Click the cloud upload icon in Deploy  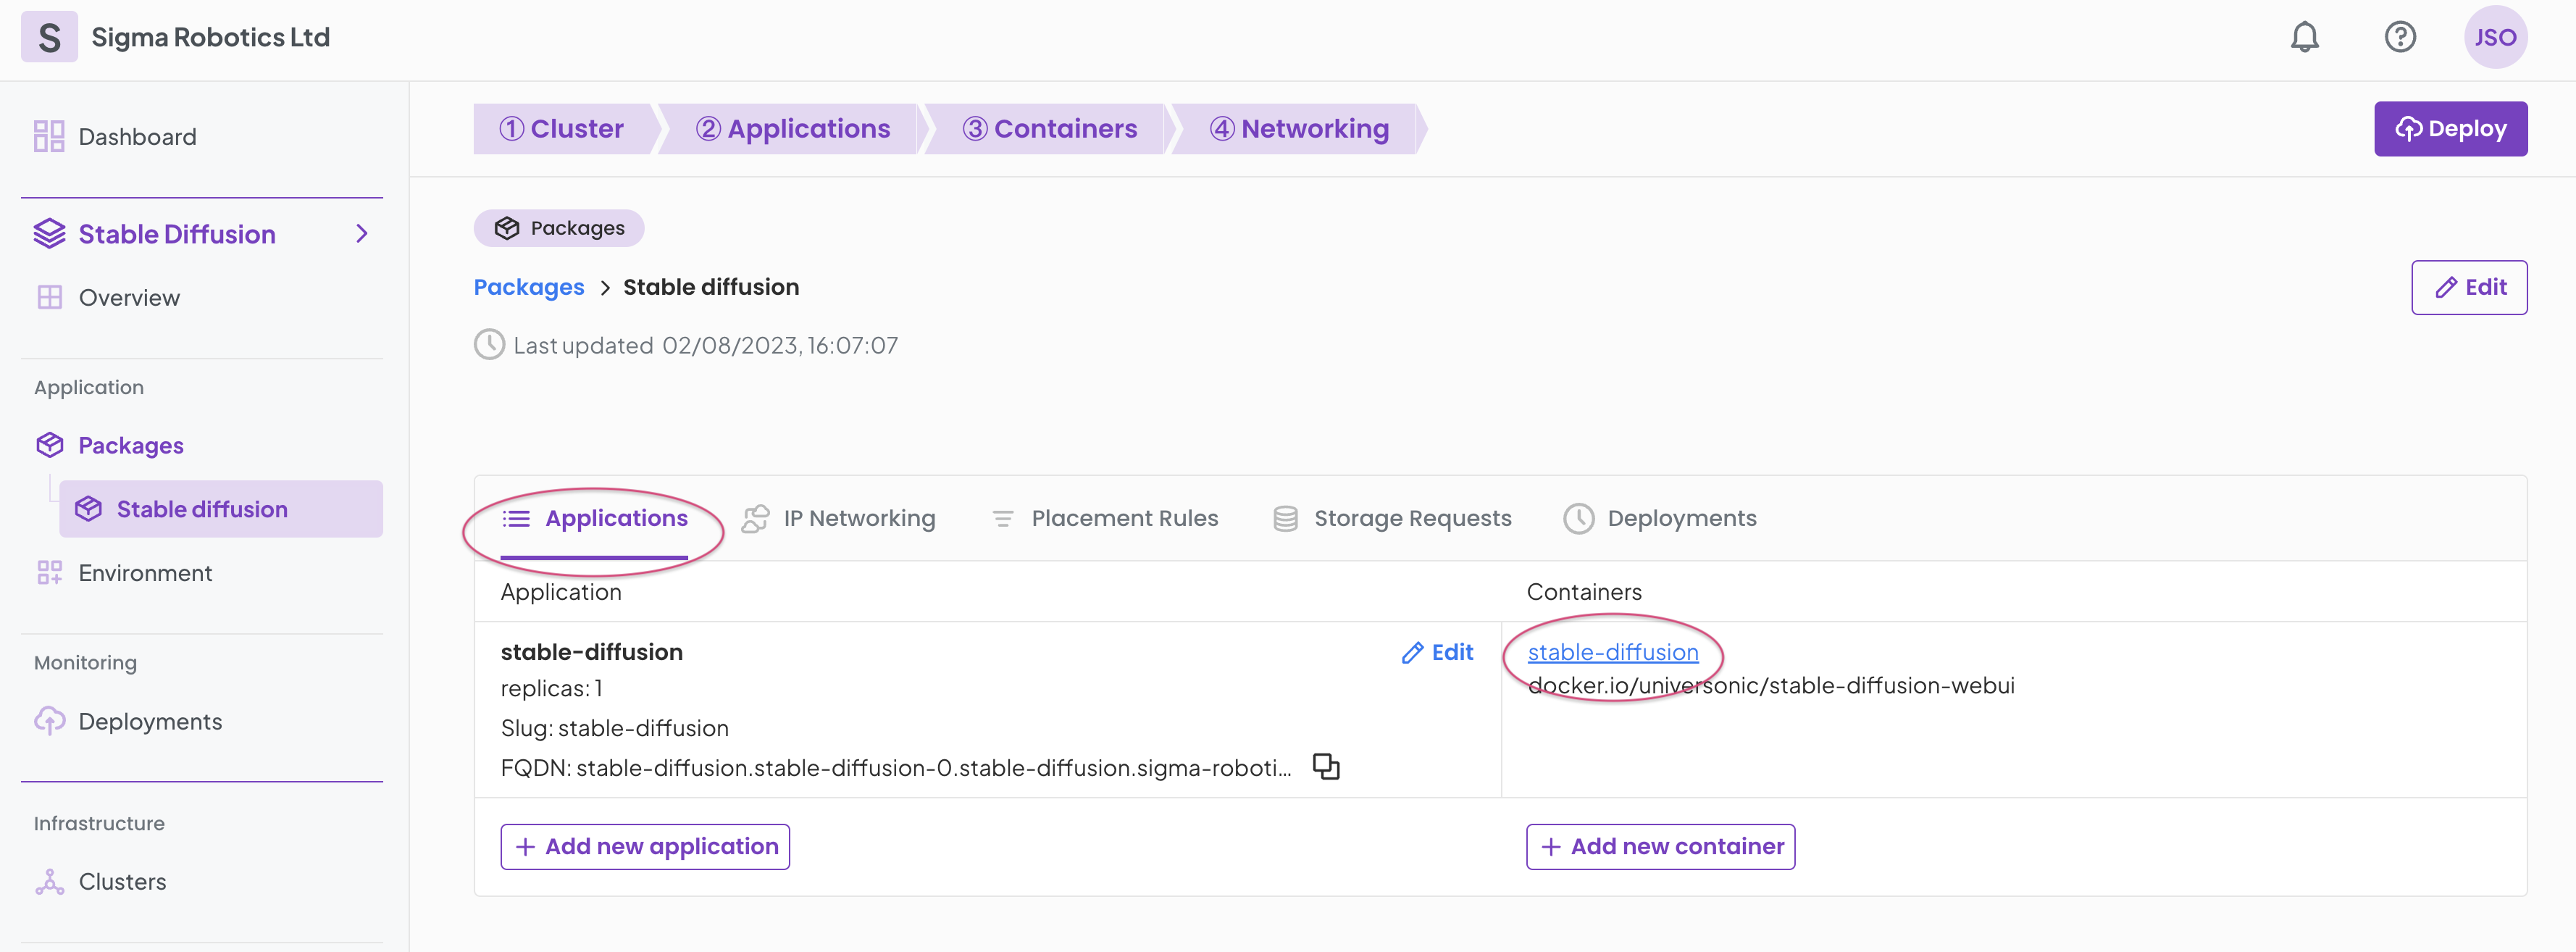(x=2409, y=129)
